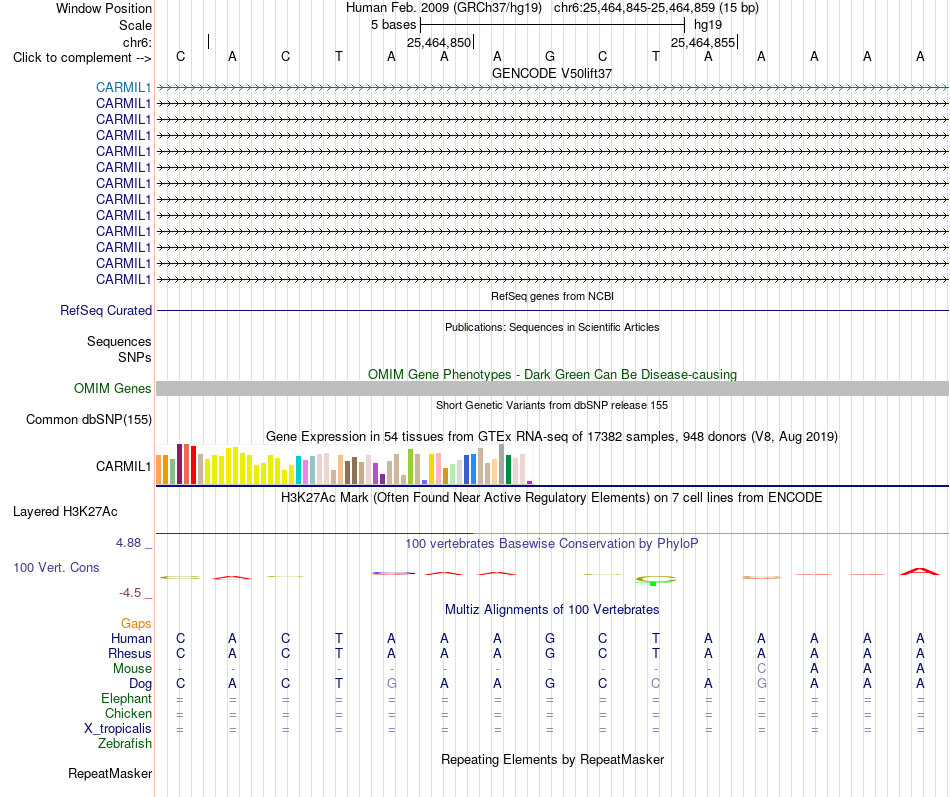This screenshot has width=950, height=797.
Task: Click the 'X_tropicalis' species label
Action: pos(118,729)
